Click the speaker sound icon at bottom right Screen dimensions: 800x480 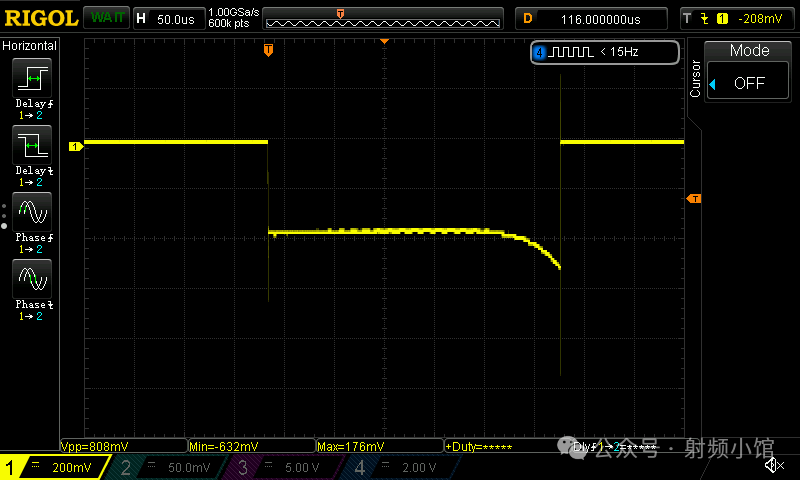click(773, 465)
